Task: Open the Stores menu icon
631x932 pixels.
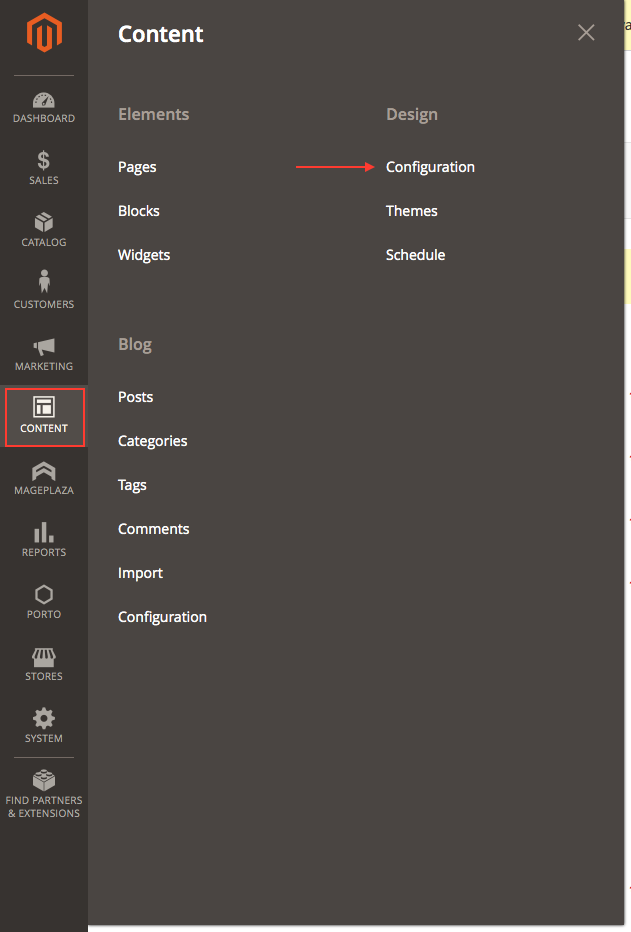Action: click(x=43, y=663)
